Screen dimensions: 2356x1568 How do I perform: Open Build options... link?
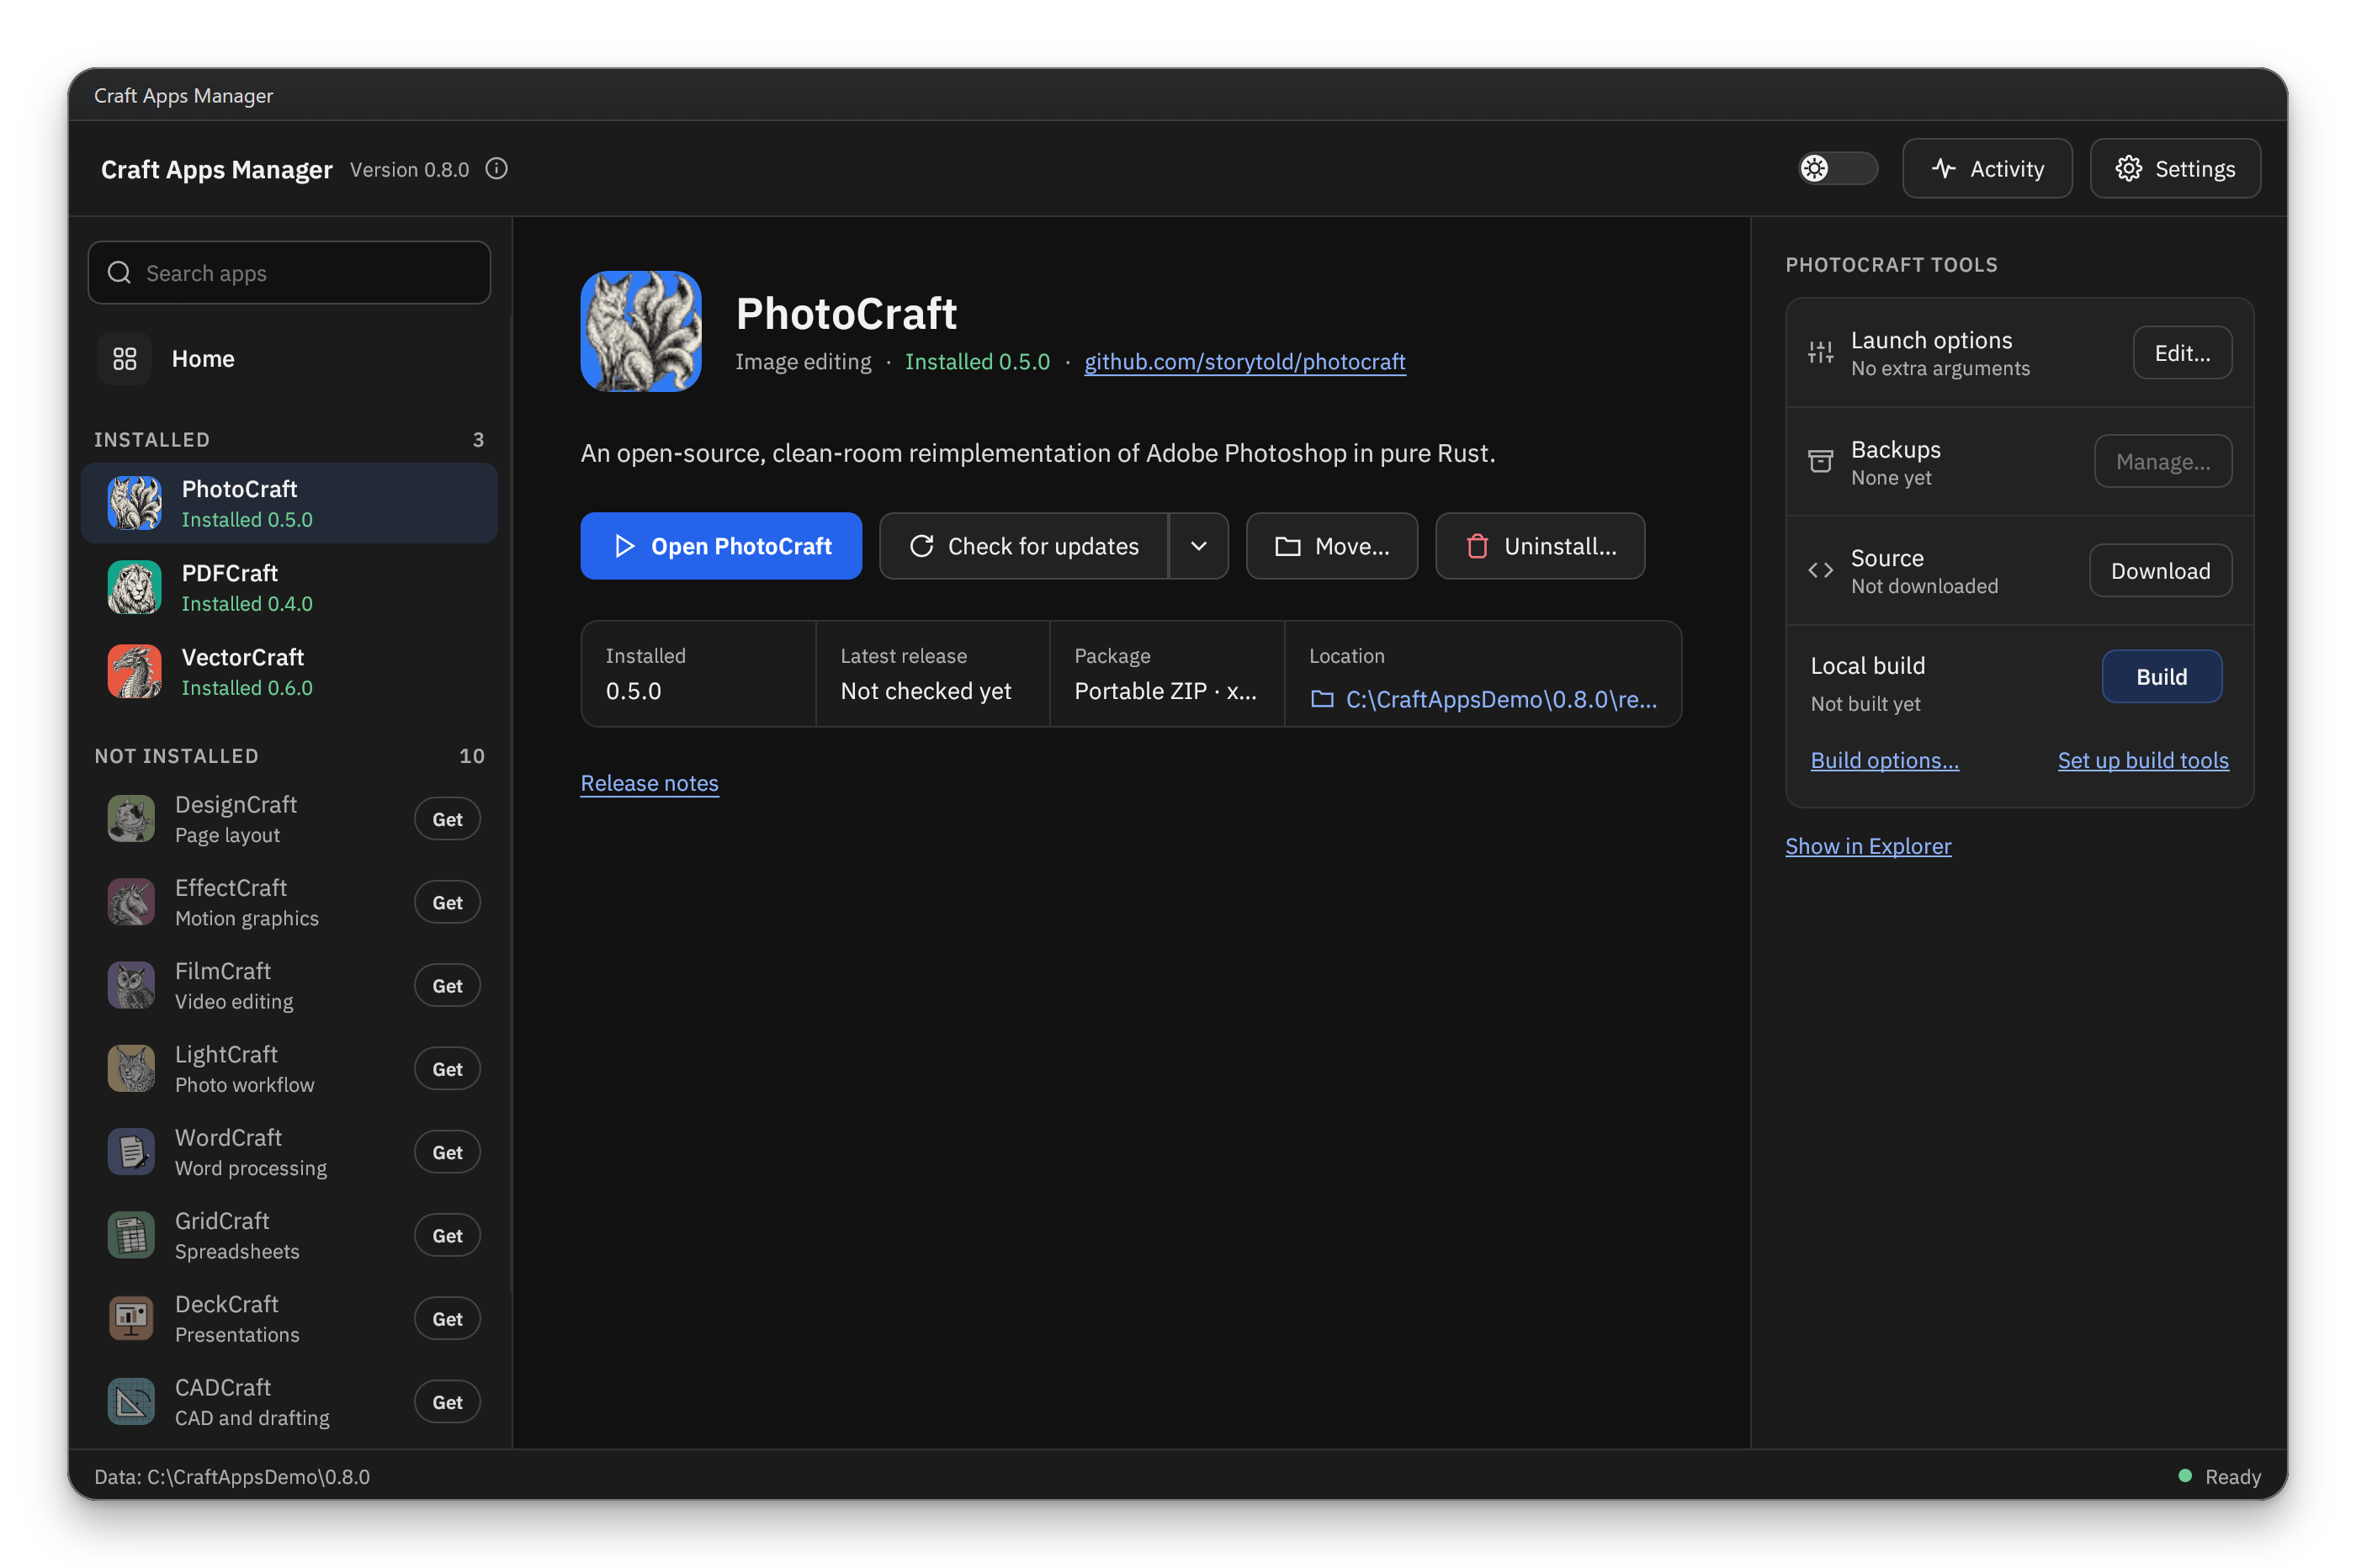coord(1884,760)
